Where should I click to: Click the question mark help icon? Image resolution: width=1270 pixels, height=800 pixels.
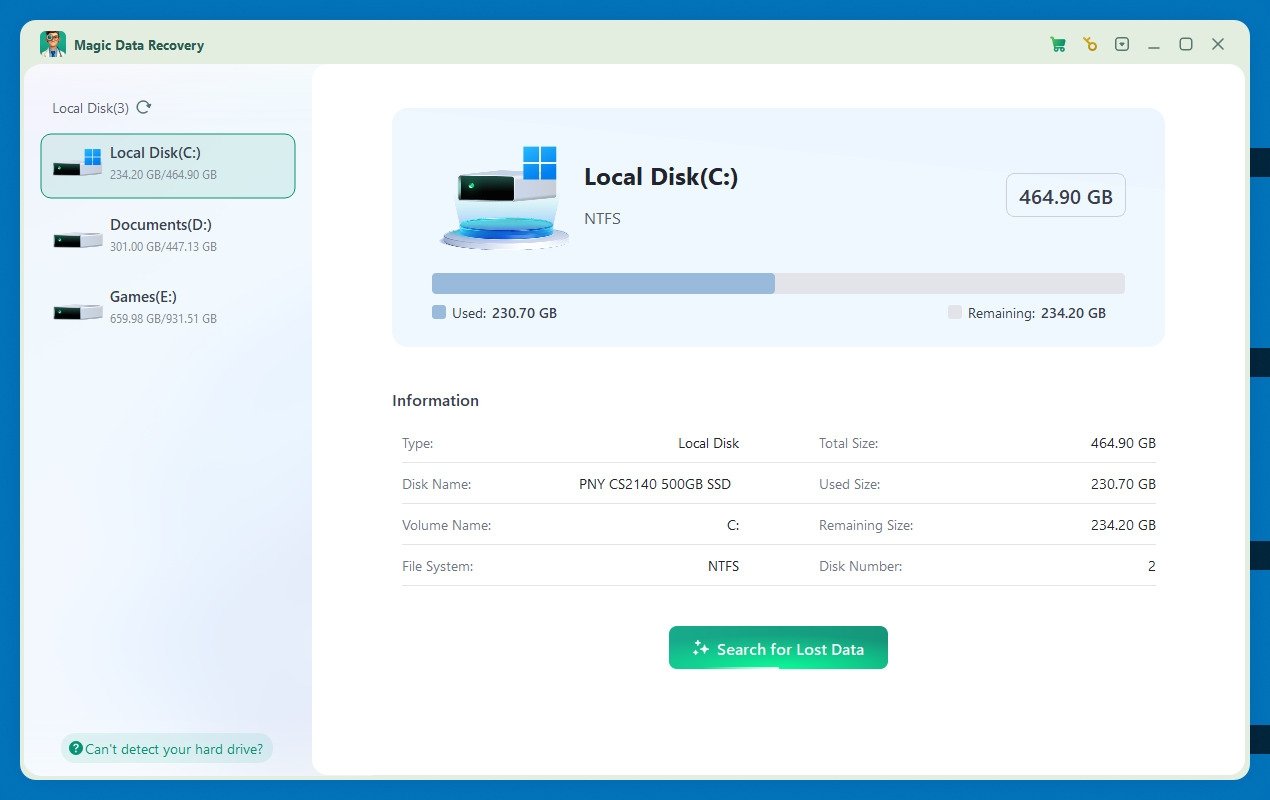(77, 748)
